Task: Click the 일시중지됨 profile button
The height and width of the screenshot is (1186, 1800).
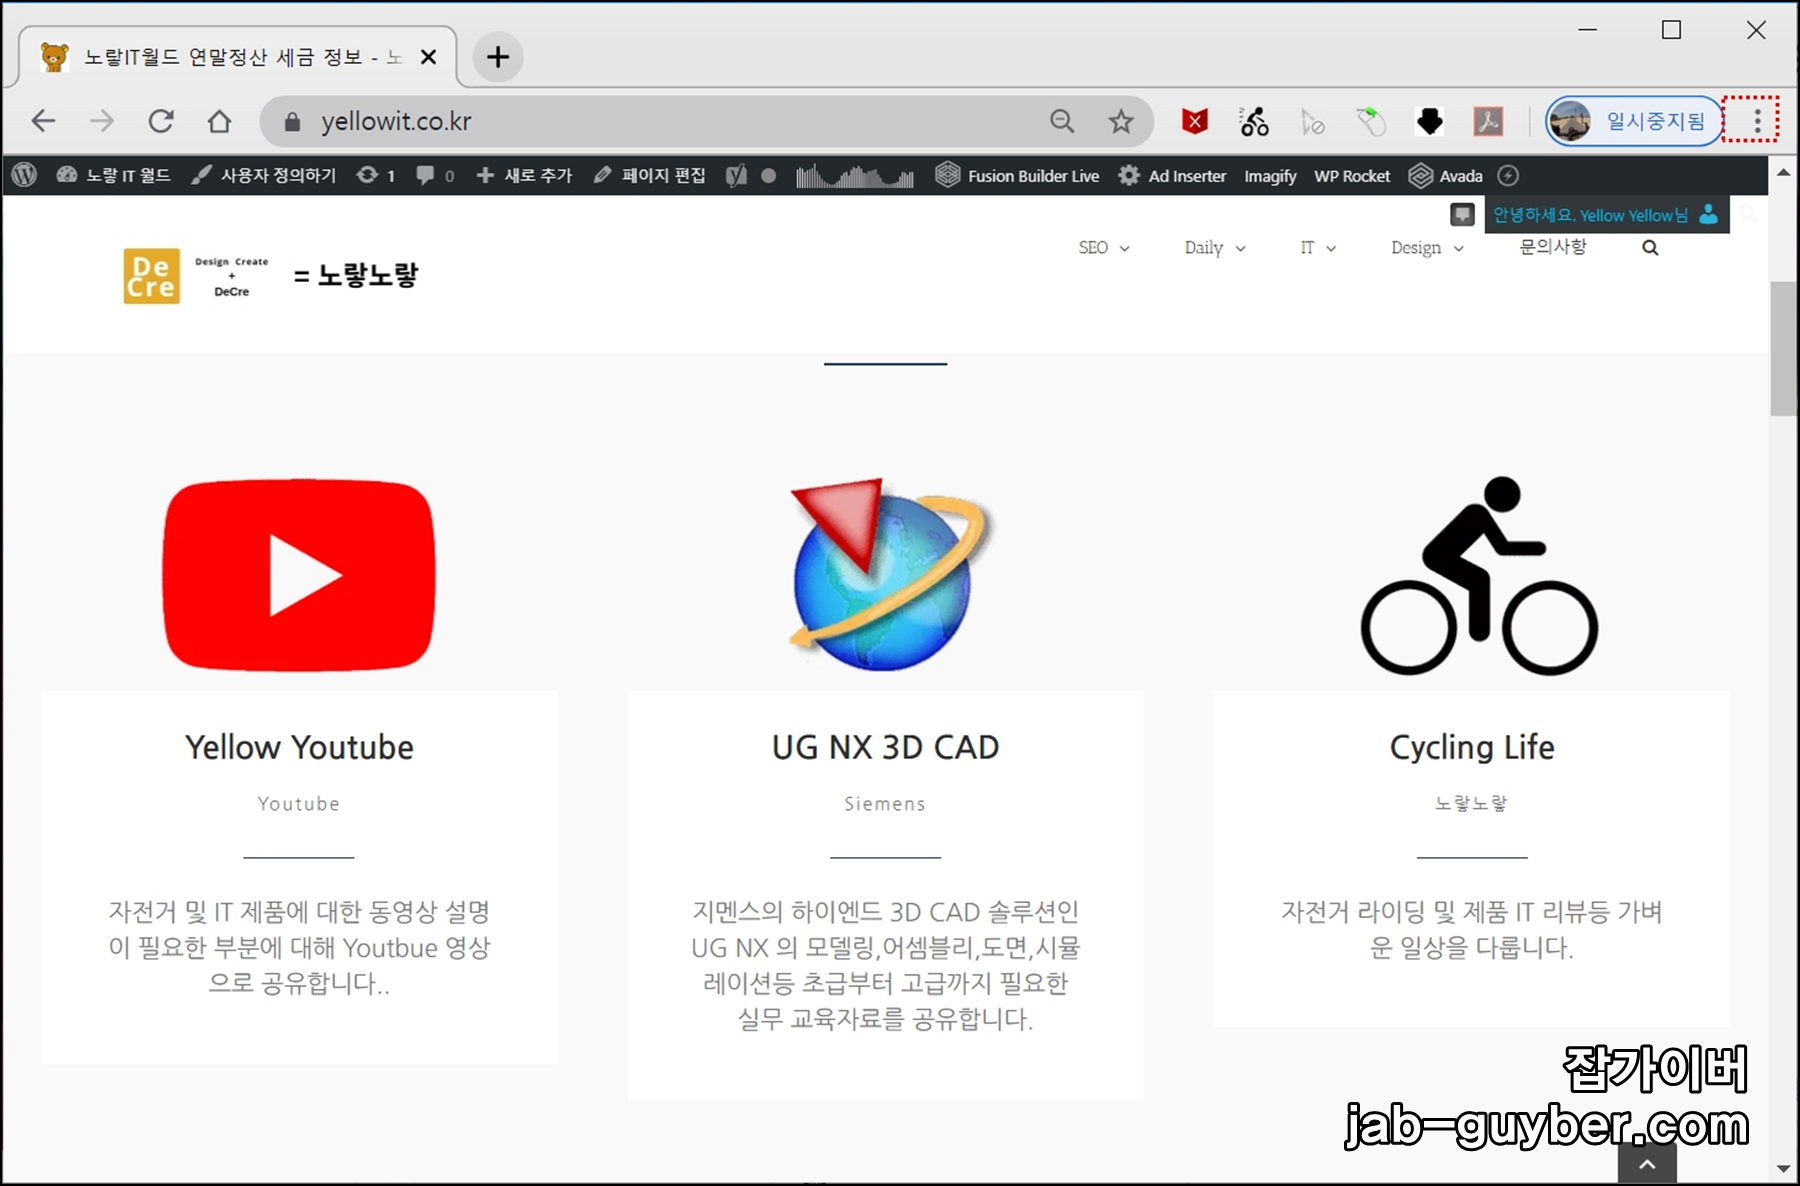Action: click(1634, 120)
